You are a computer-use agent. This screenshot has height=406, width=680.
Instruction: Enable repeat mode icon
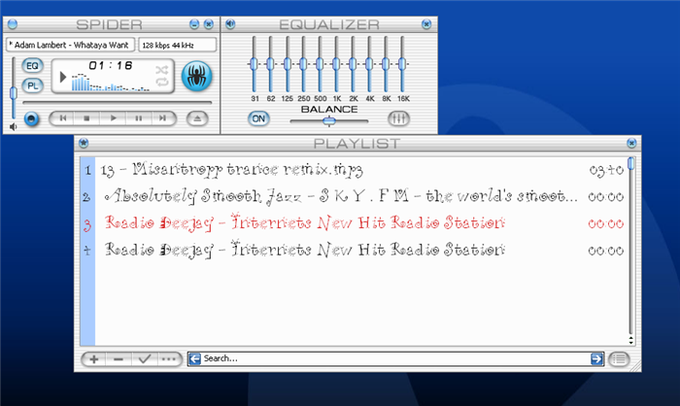[162, 82]
